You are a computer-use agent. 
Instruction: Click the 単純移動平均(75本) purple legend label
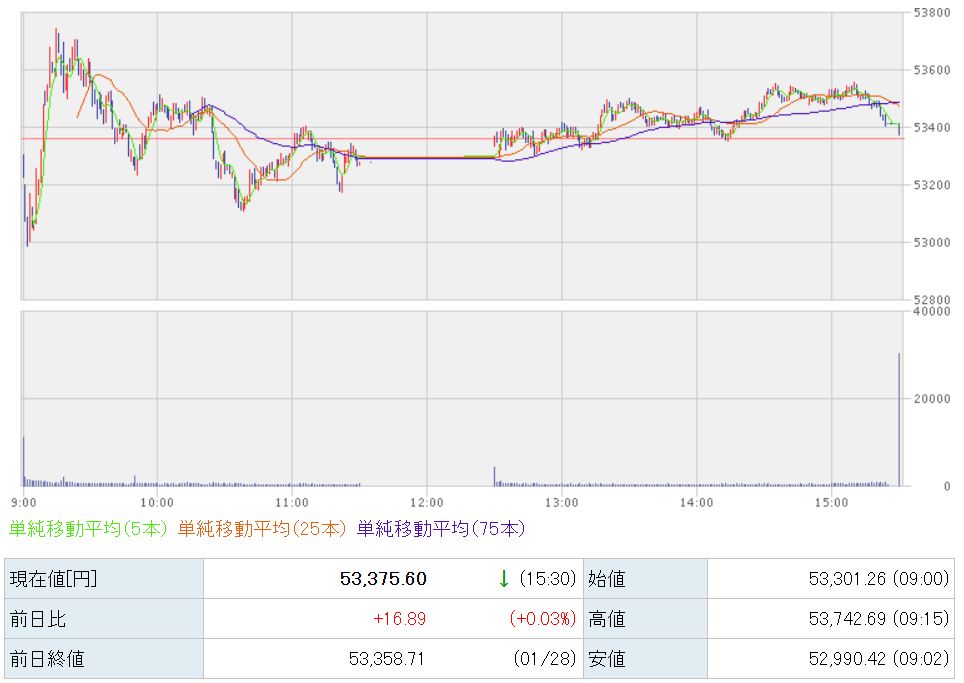point(441,529)
